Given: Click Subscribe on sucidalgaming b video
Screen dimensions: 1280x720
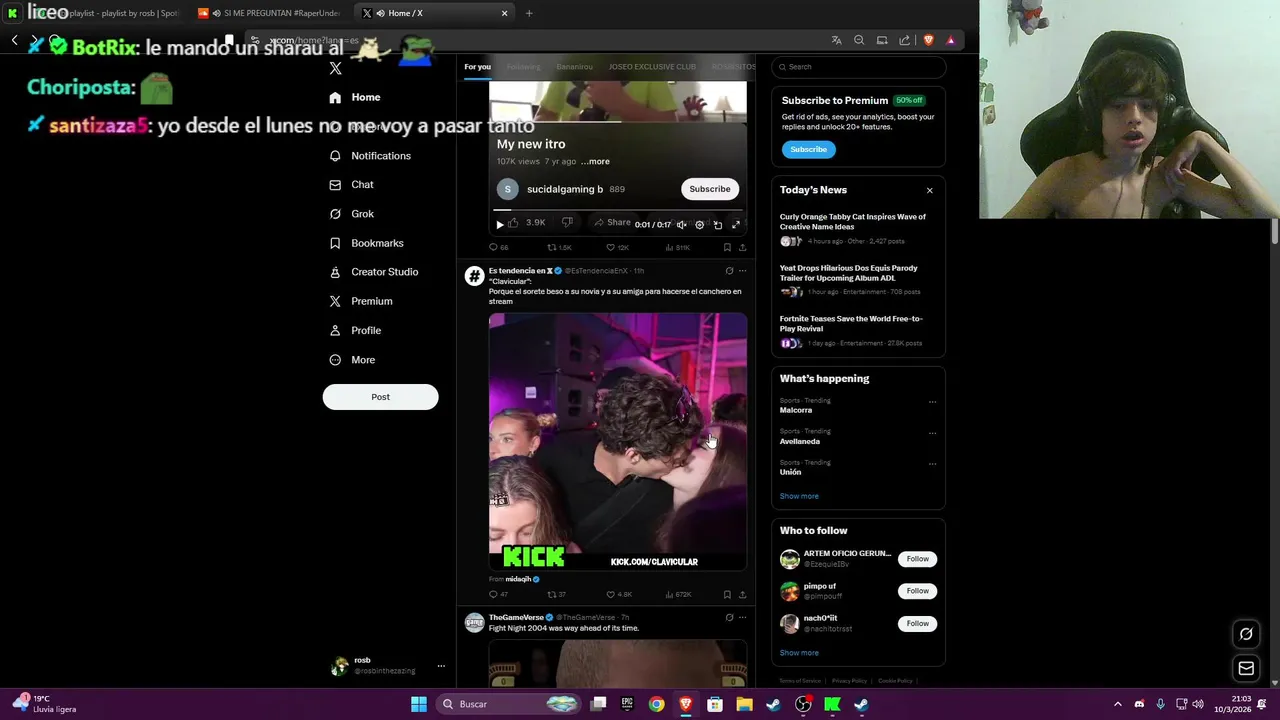Looking at the screenshot, I should coord(709,189).
